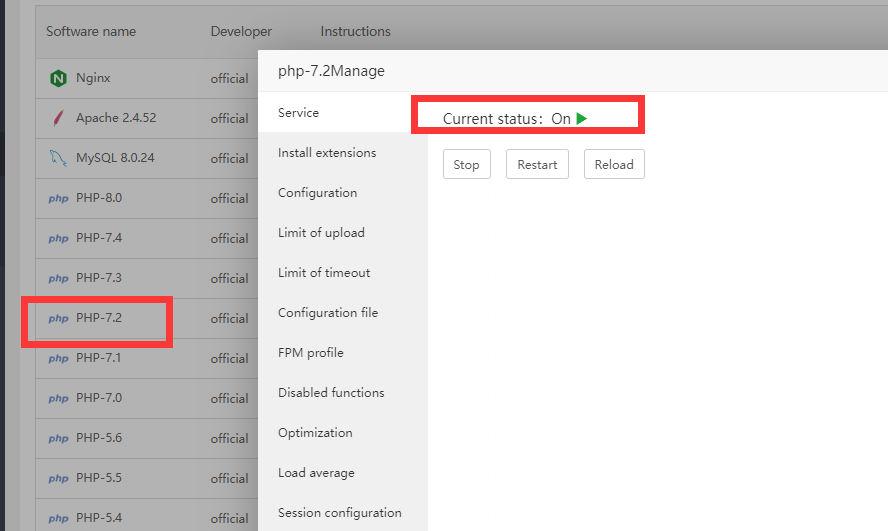Viewport: 888px width, 531px height.
Task: Open the Install extensions tab
Action: coord(327,153)
